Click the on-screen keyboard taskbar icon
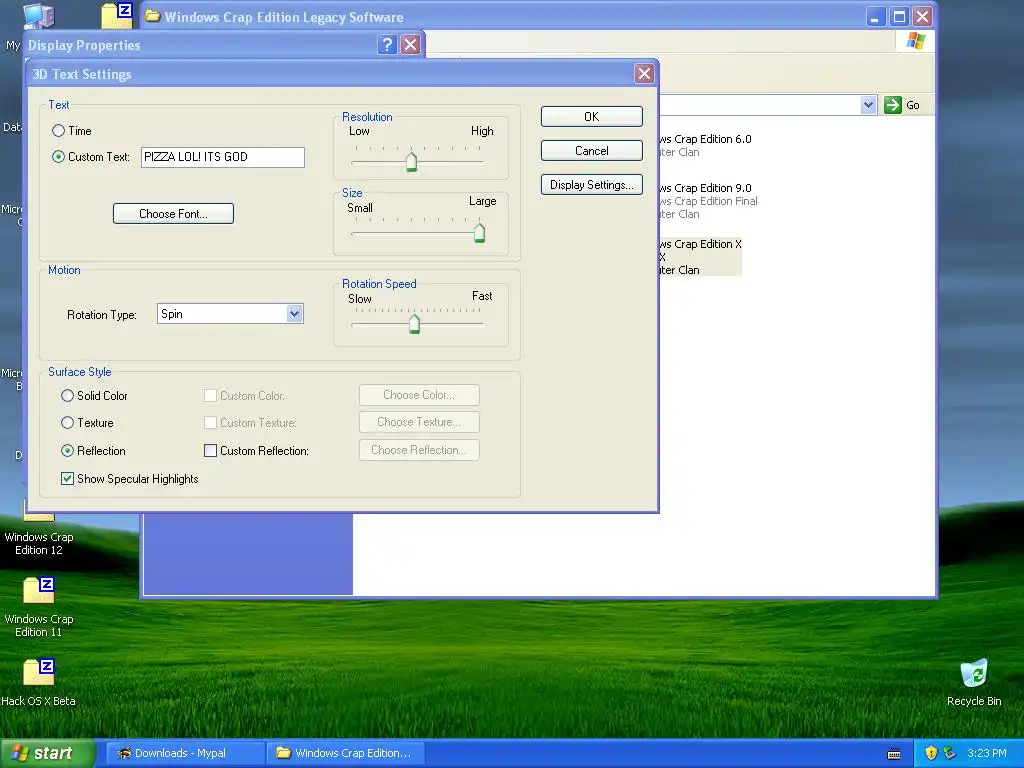 click(894, 754)
